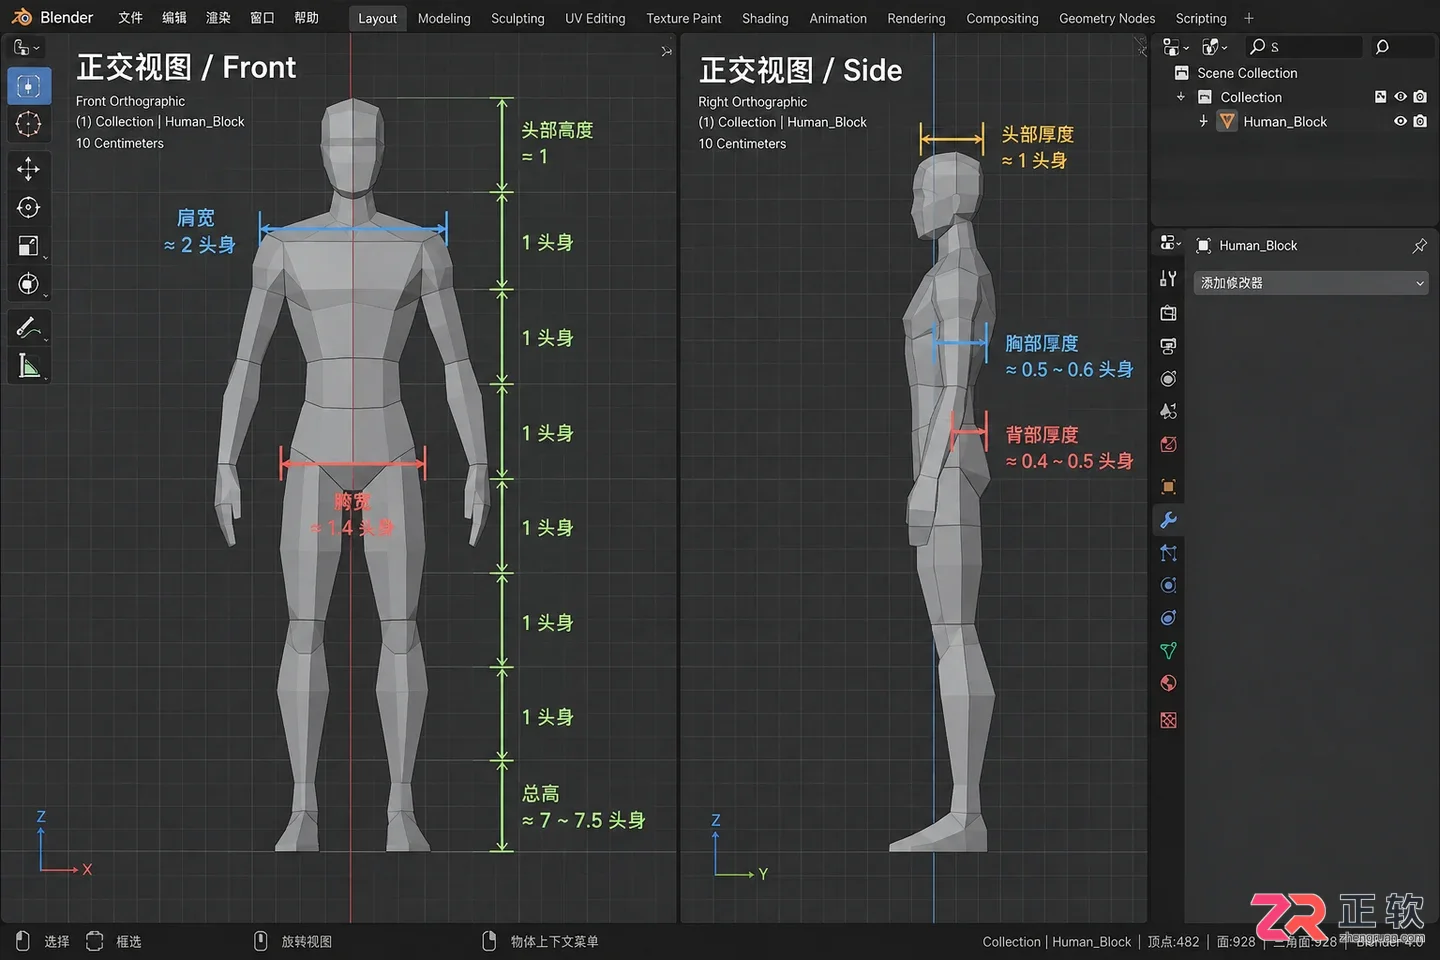Open the checkered Texture properties tab
This screenshot has width=1440, height=960.
1168,720
